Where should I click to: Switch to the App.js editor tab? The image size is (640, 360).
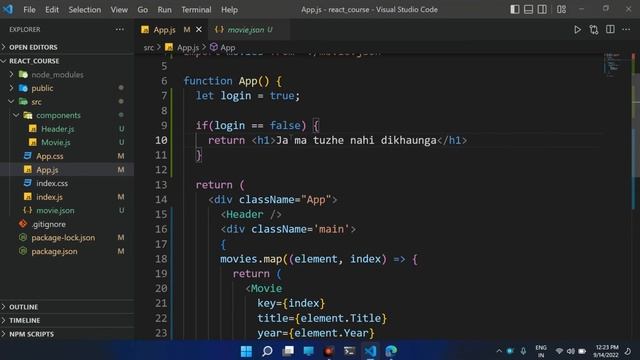coord(165,30)
